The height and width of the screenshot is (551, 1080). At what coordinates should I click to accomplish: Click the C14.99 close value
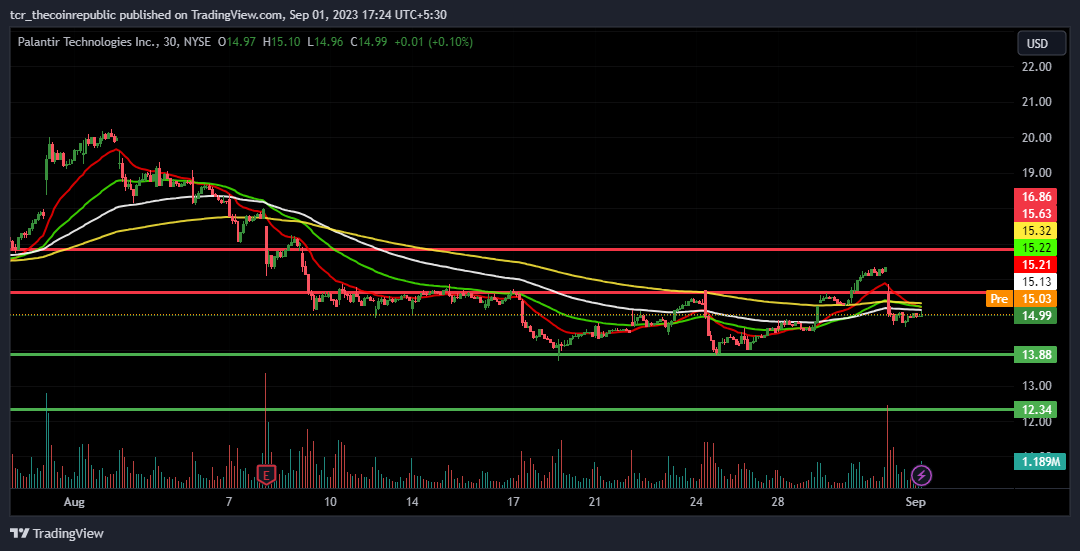point(368,42)
